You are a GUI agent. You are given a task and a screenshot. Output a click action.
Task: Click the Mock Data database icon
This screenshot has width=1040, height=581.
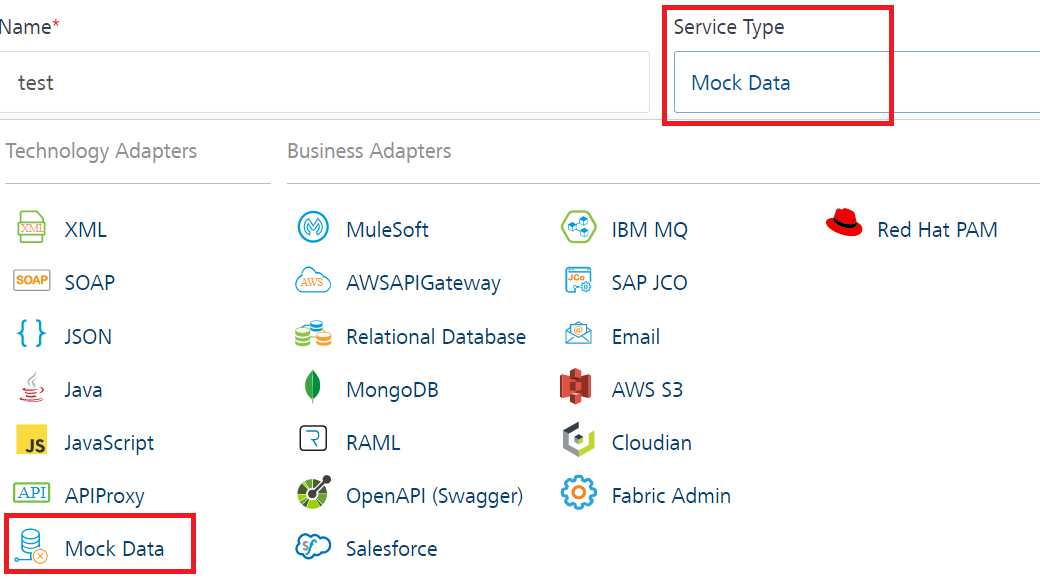tap(32, 547)
